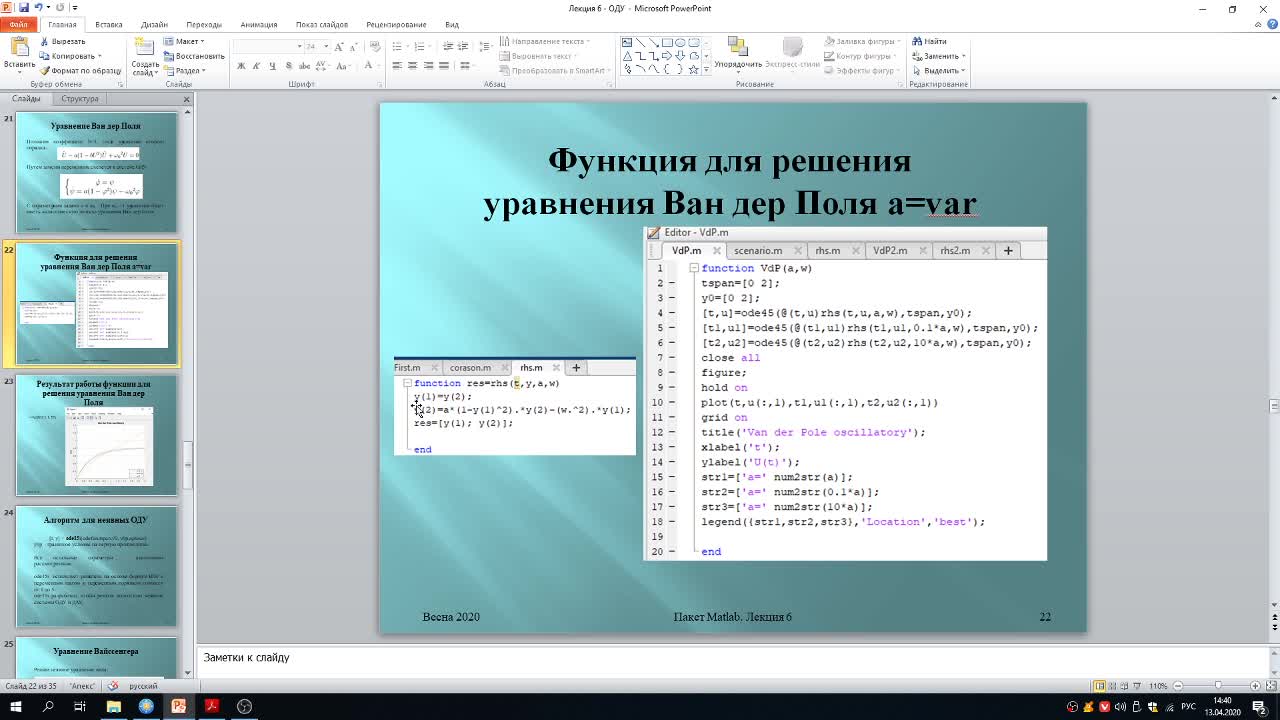Activate Формат по образцу format painter

click(x=80, y=71)
